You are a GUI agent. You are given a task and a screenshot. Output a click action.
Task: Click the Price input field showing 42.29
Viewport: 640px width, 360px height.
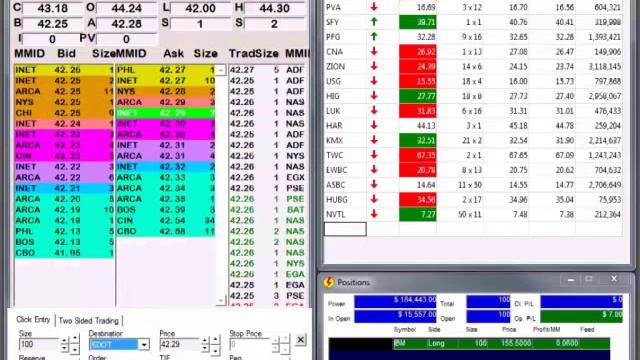point(179,344)
